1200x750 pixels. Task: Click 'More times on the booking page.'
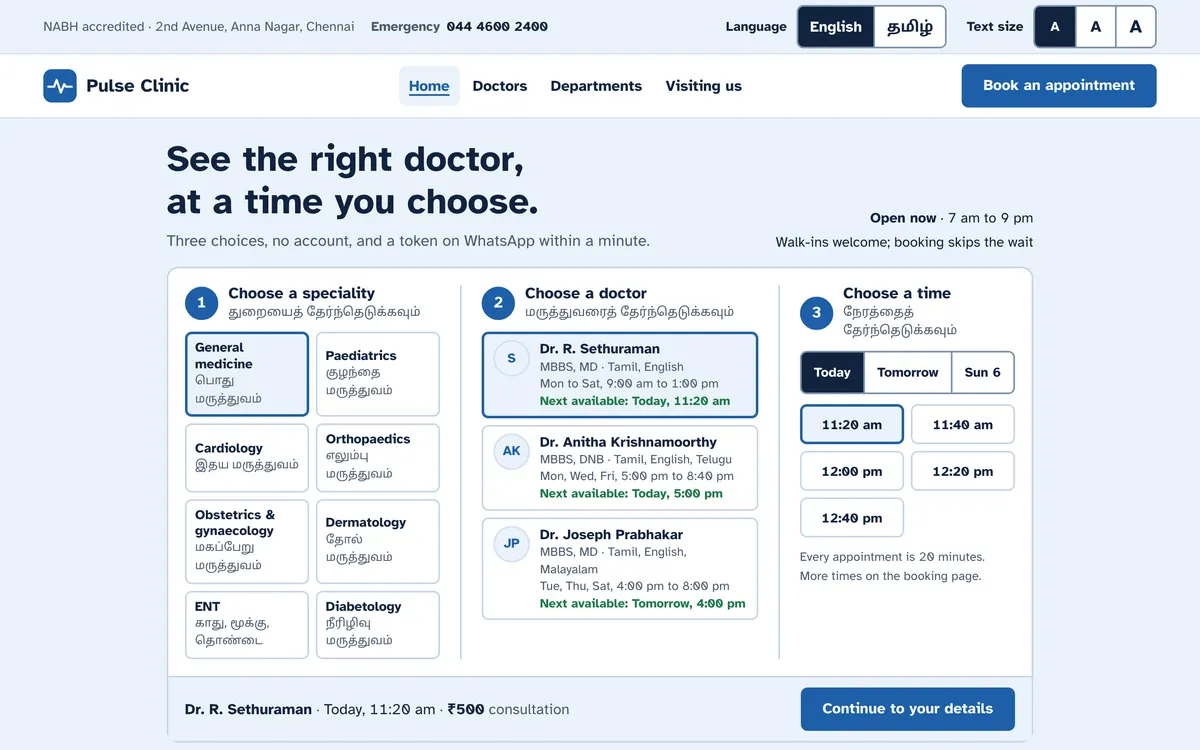[x=891, y=576]
